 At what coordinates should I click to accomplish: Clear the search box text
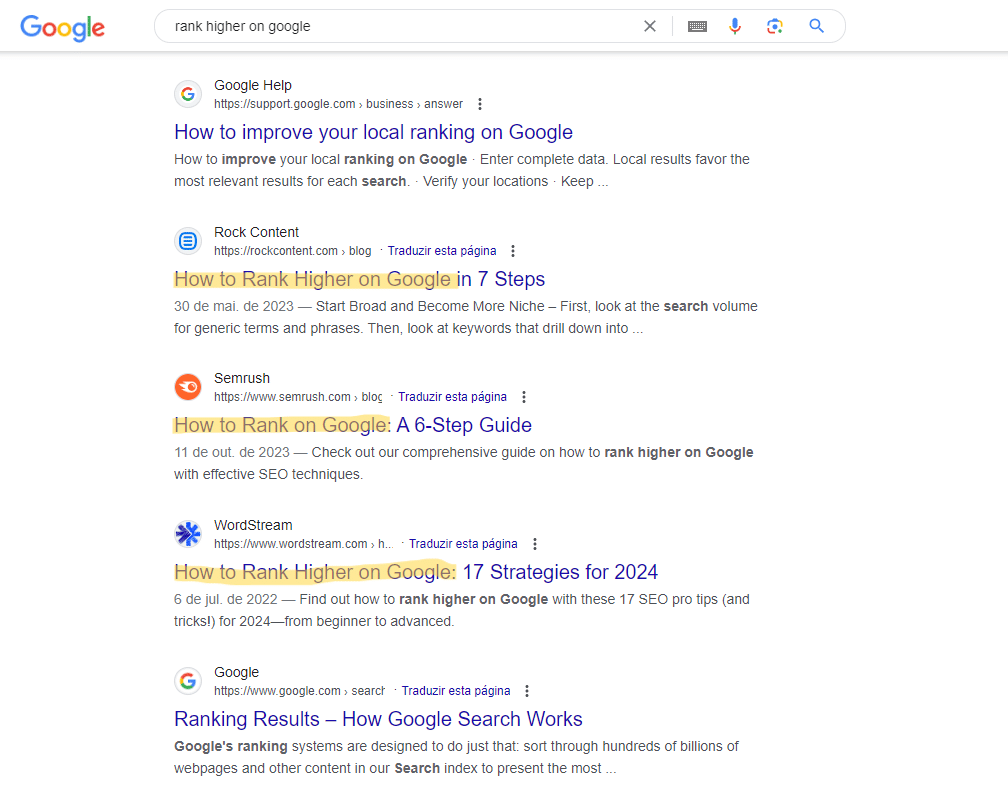(x=650, y=26)
